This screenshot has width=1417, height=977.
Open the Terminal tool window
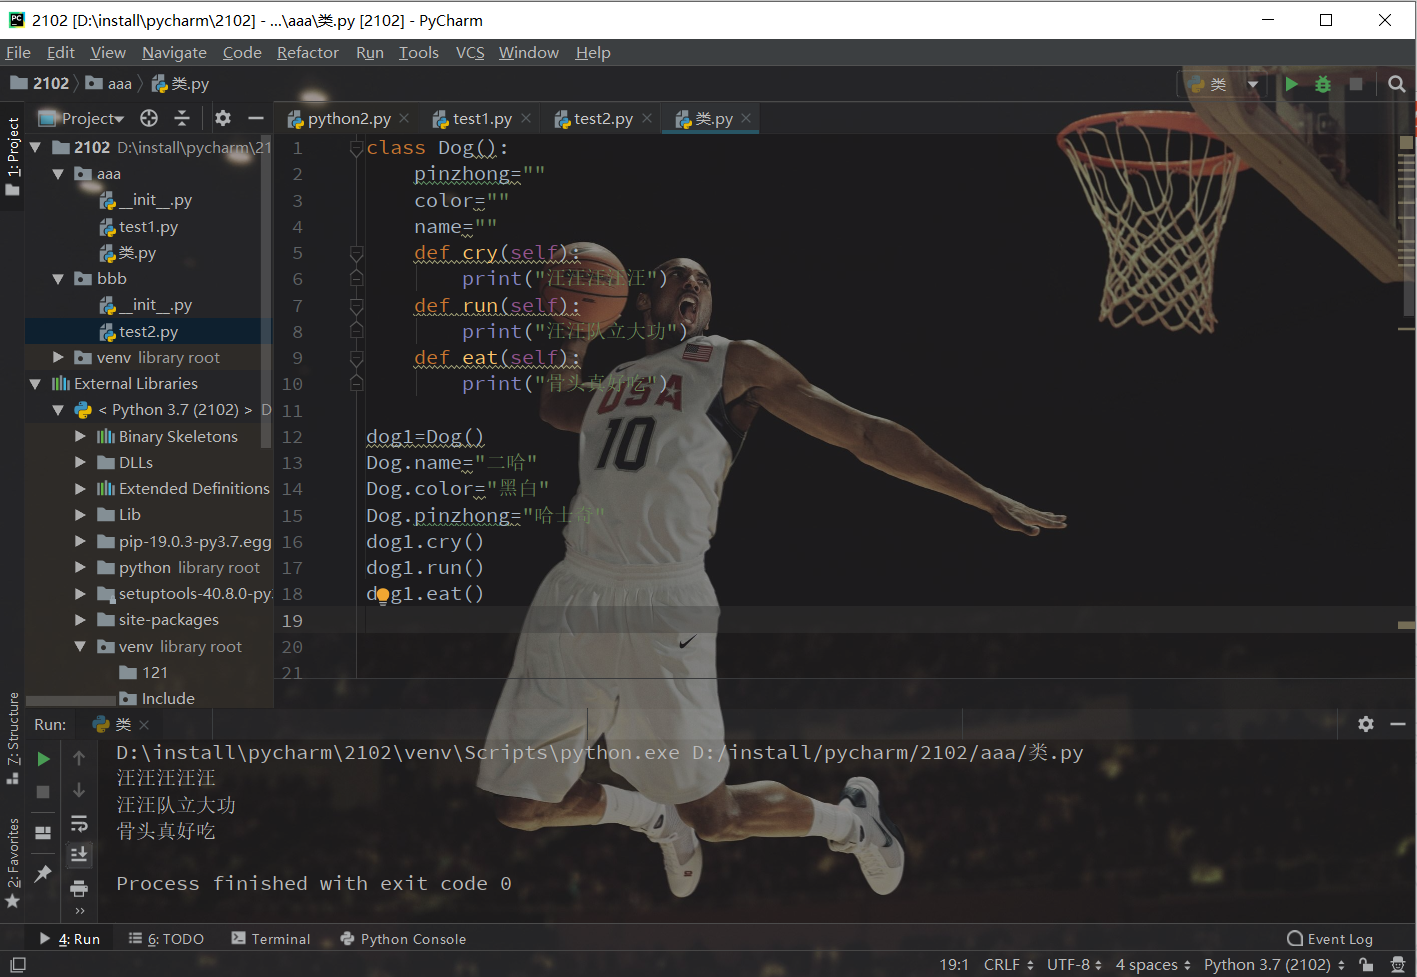tap(271, 939)
